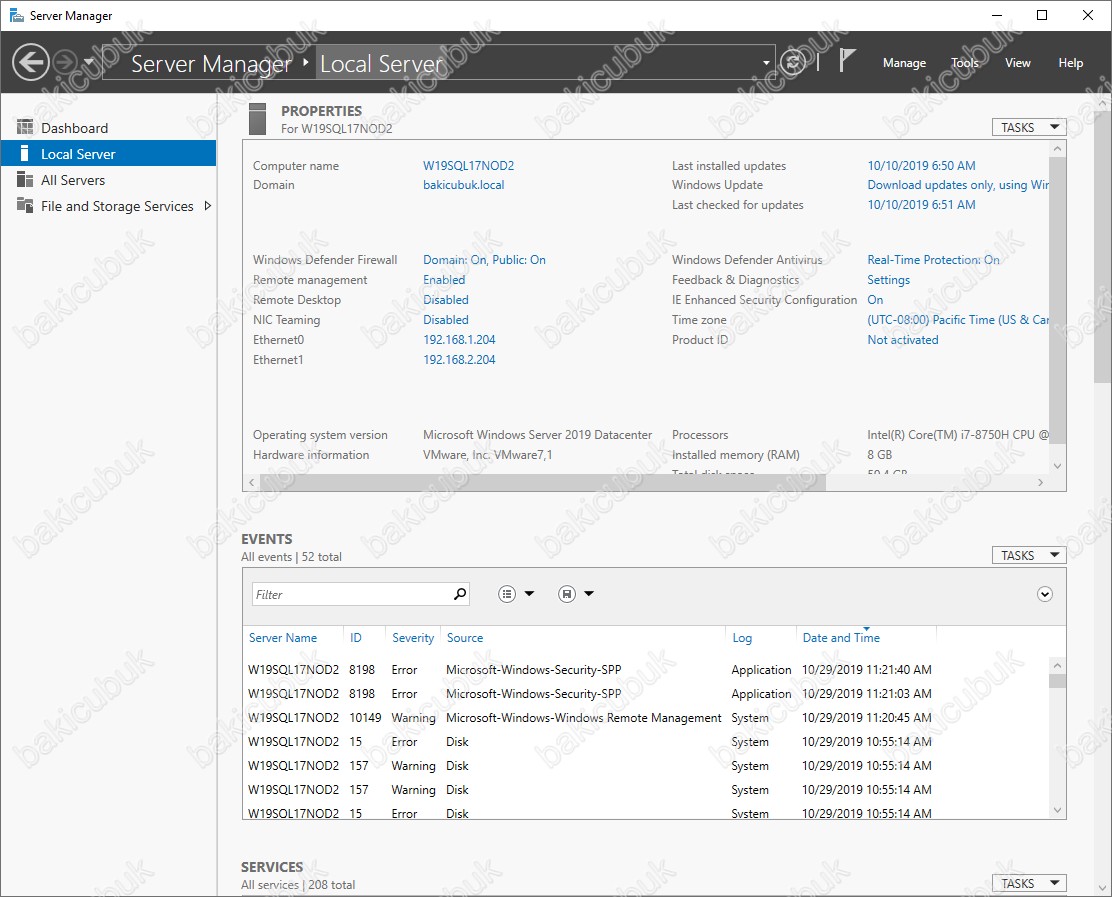The height and width of the screenshot is (897, 1112).
Task: Click Real-Time Protection: On link
Action: [933, 260]
